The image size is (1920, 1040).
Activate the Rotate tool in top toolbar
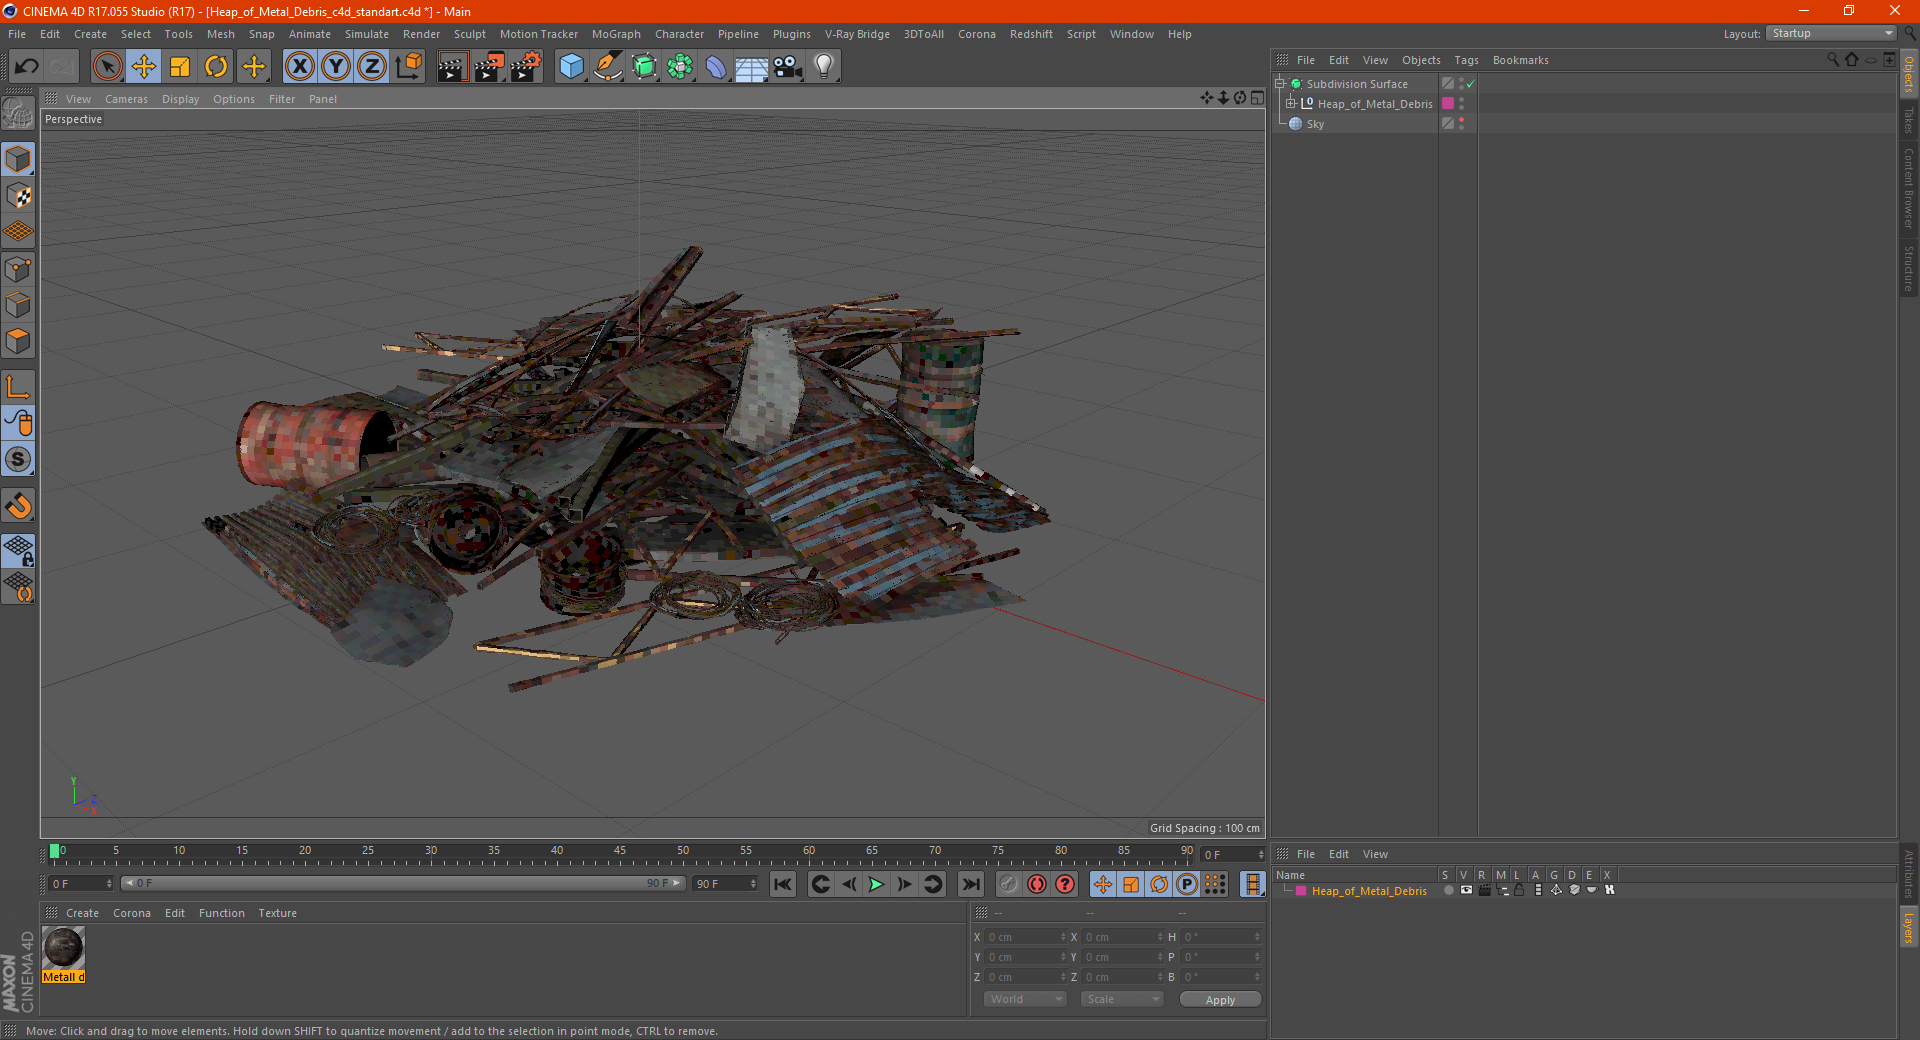pyautogui.click(x=216, y=67)
